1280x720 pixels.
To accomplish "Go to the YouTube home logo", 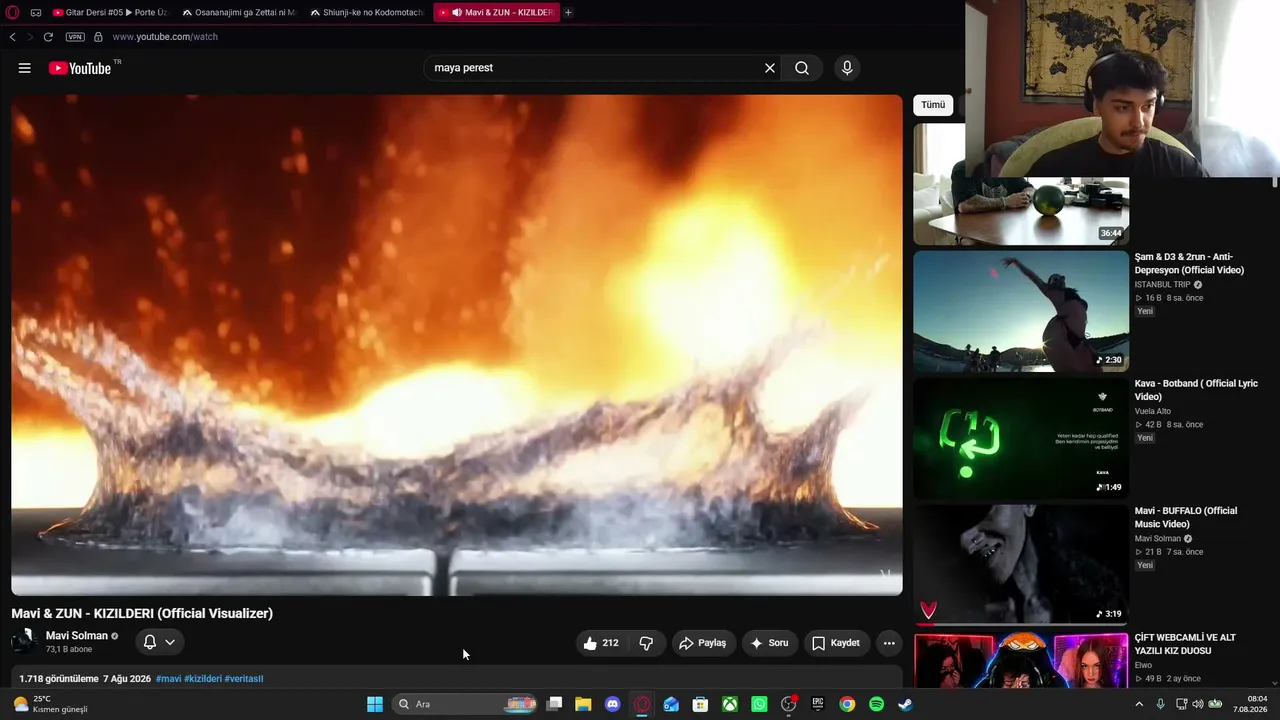I will (80, 68).
